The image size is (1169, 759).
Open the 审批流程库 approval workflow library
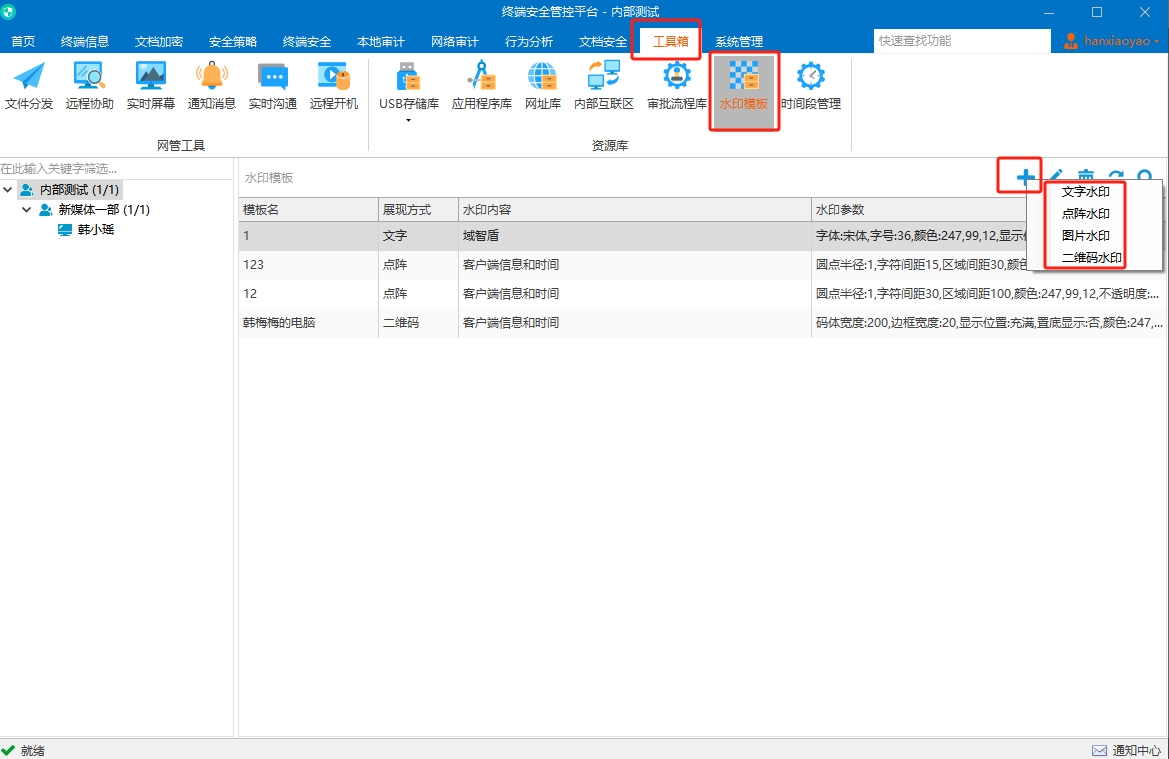(677, 86)
